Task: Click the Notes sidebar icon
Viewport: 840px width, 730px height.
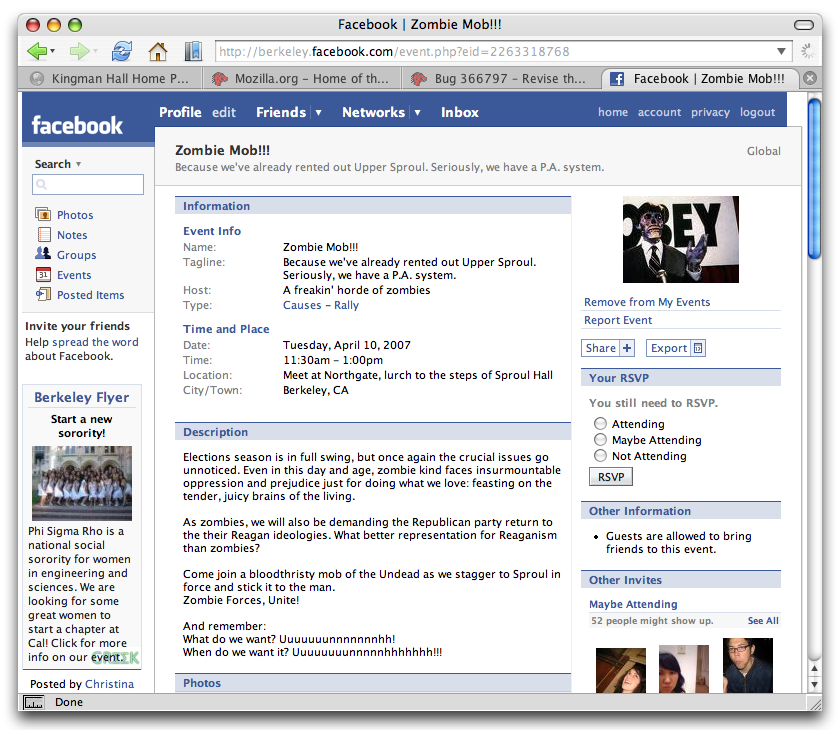Action: [x=44, y=235]
